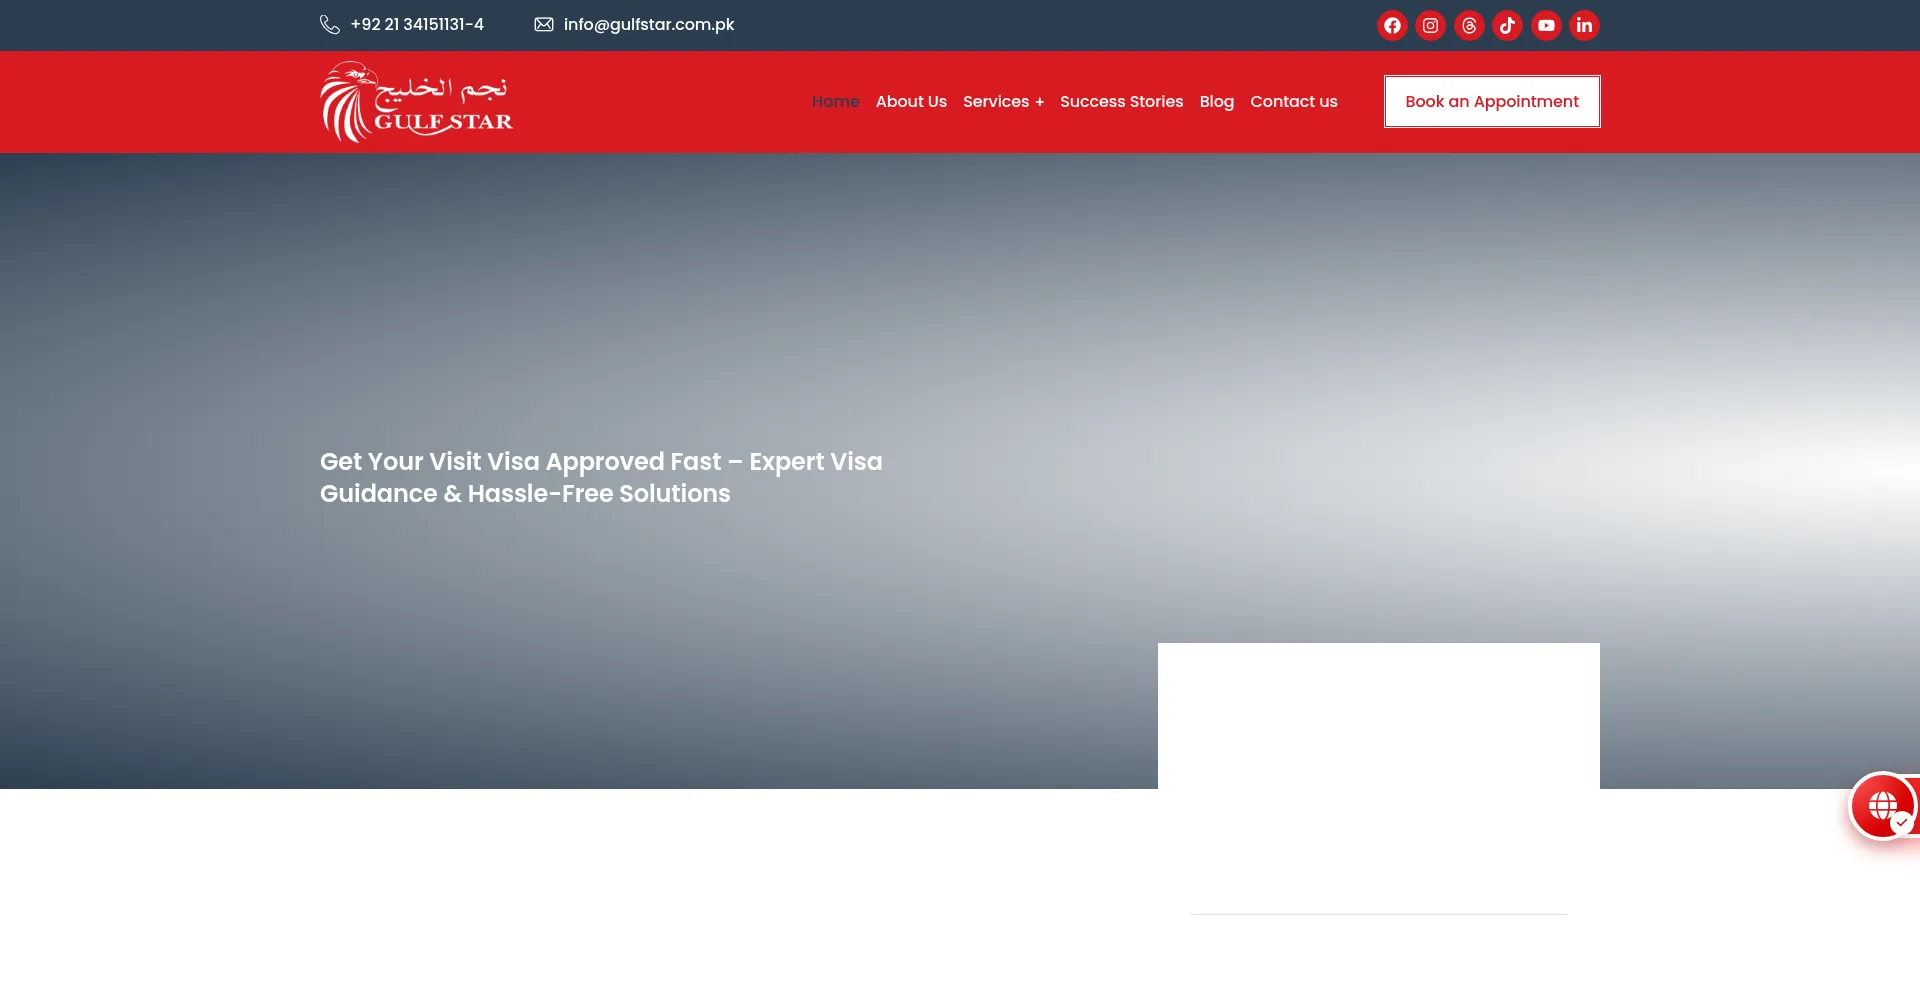Screen dimensions: 1920x993
Task: Click the phone handset icon
Action: tap(330, 24)
